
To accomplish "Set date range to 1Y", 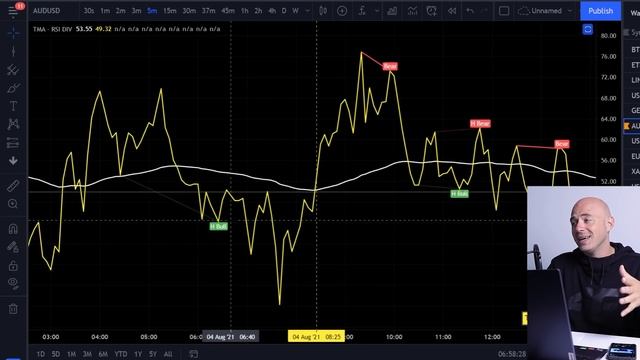I will point(138,354).
